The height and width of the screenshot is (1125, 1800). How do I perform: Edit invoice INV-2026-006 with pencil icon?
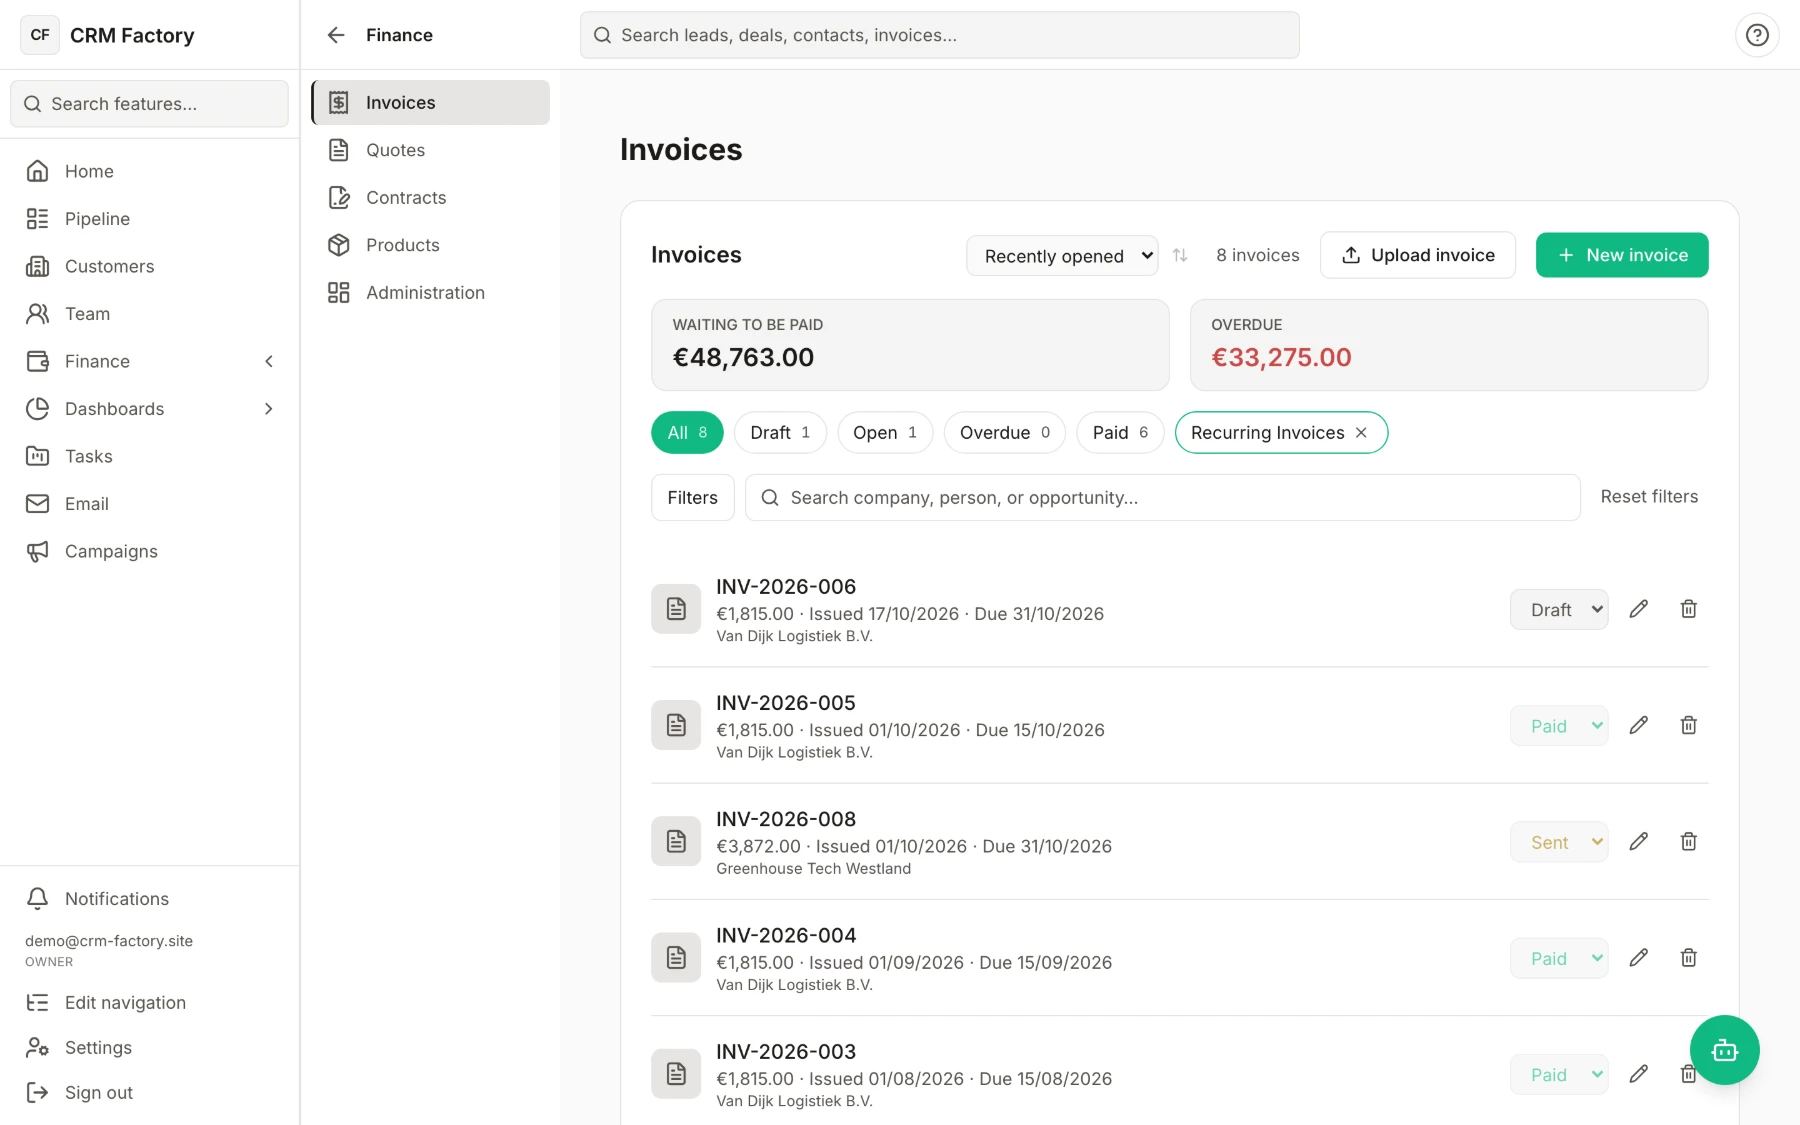coord(1638,609)
